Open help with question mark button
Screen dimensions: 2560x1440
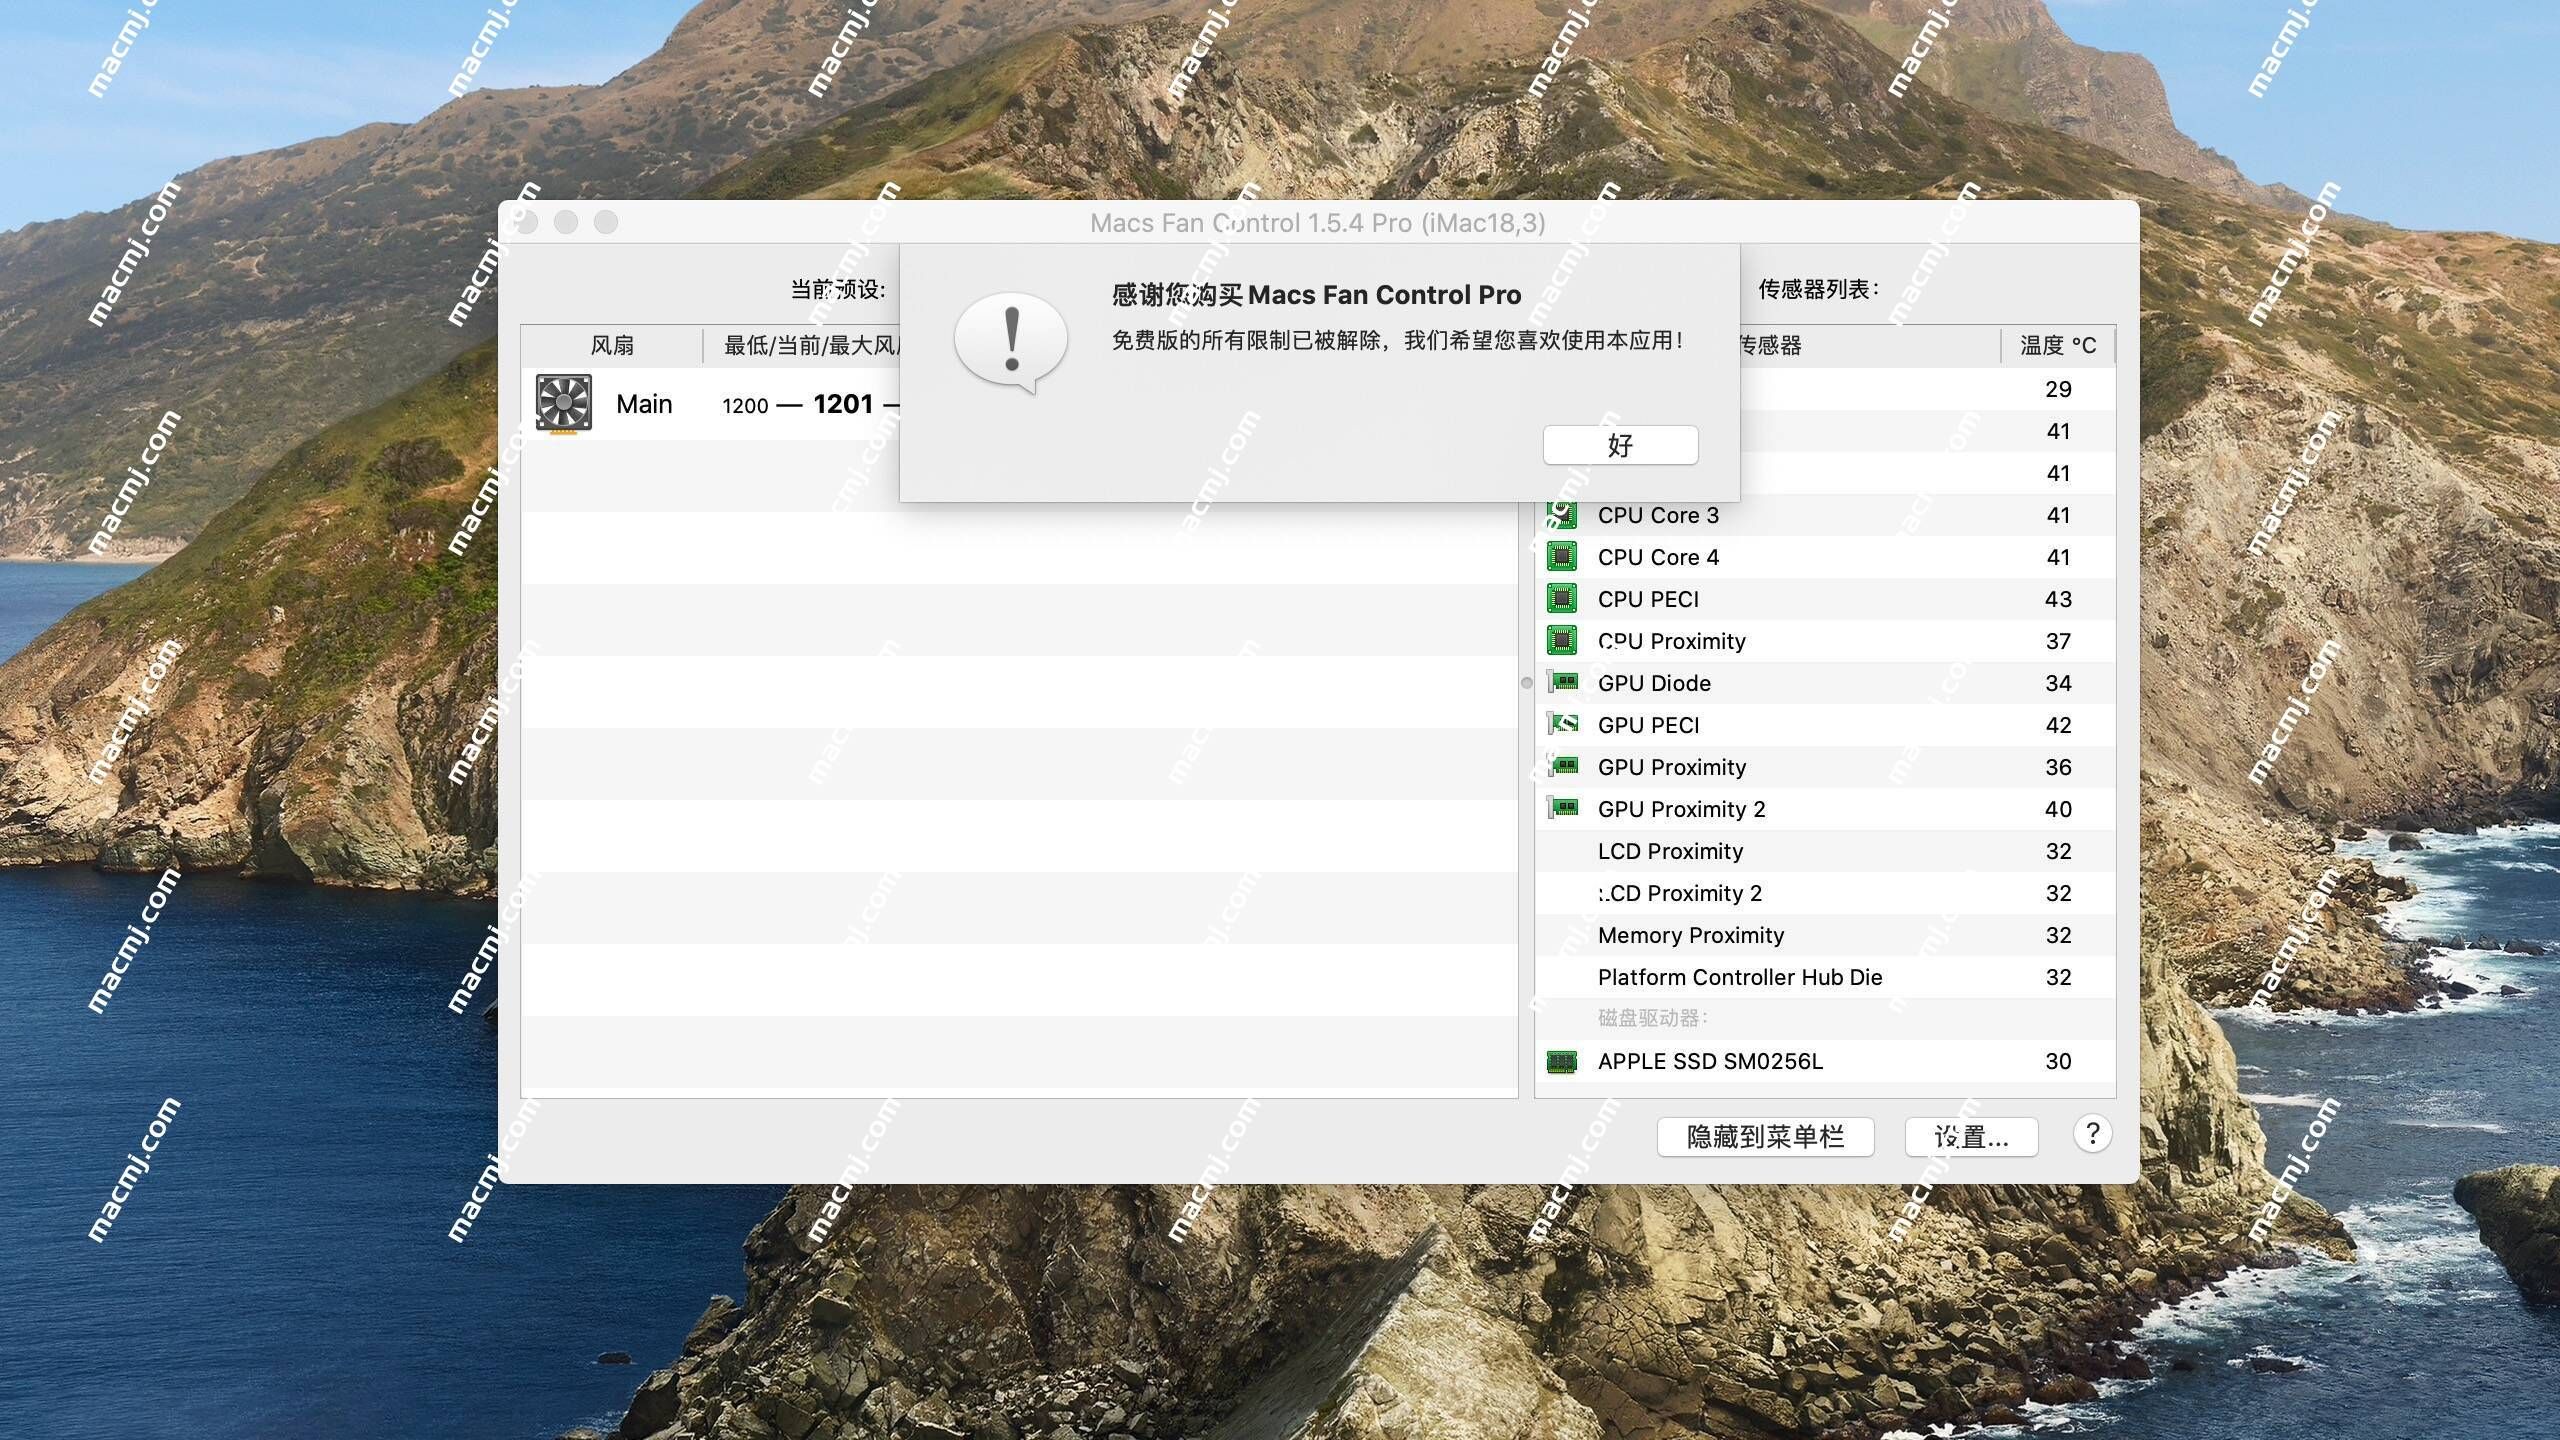point(2092,1134)
